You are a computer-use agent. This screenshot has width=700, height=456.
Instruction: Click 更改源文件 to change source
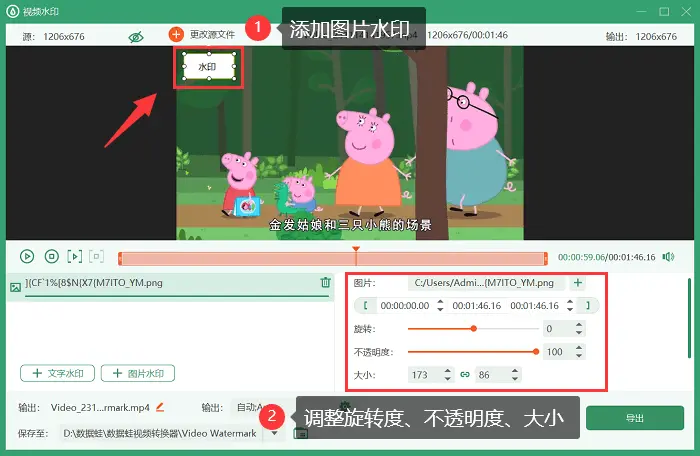pyautogui.click(x=212, y=35)
